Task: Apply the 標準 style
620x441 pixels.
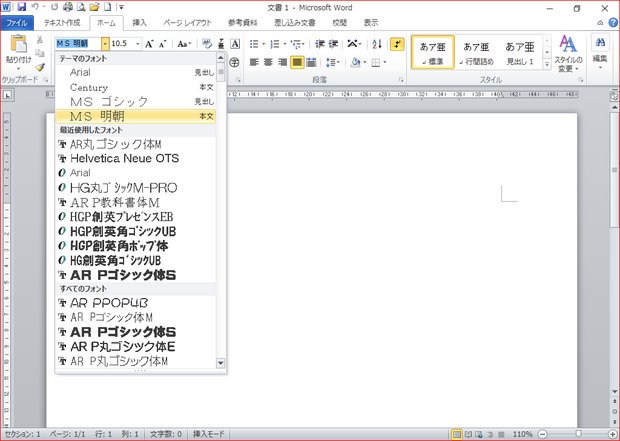Action: pyautogui.click(x=433, y=52)
